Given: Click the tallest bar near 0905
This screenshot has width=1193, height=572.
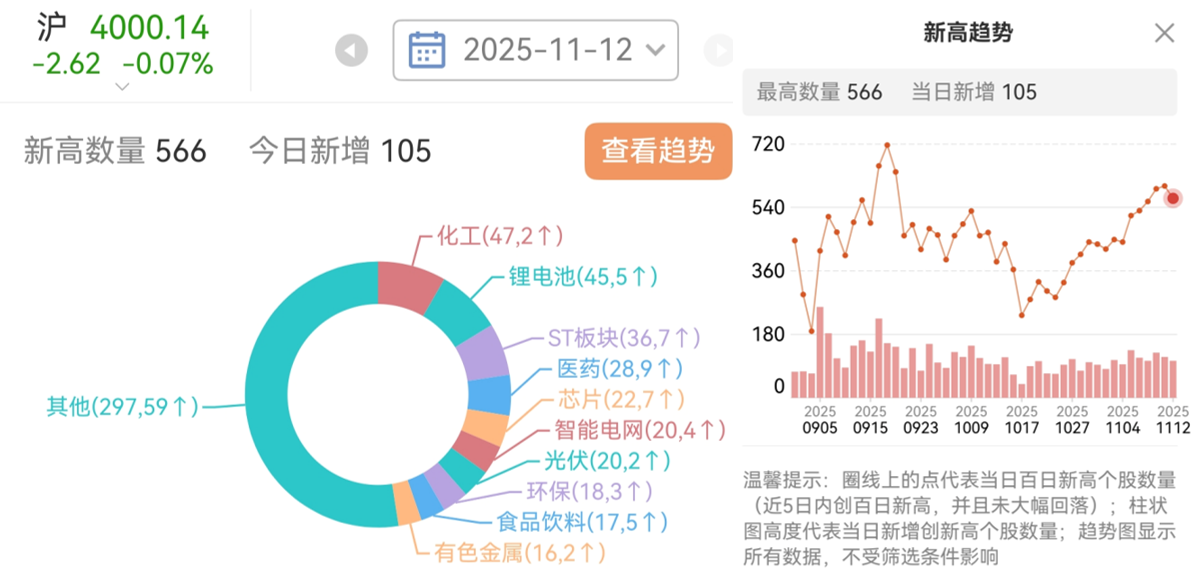Looking at the screenshot, I should click(820, 352).
